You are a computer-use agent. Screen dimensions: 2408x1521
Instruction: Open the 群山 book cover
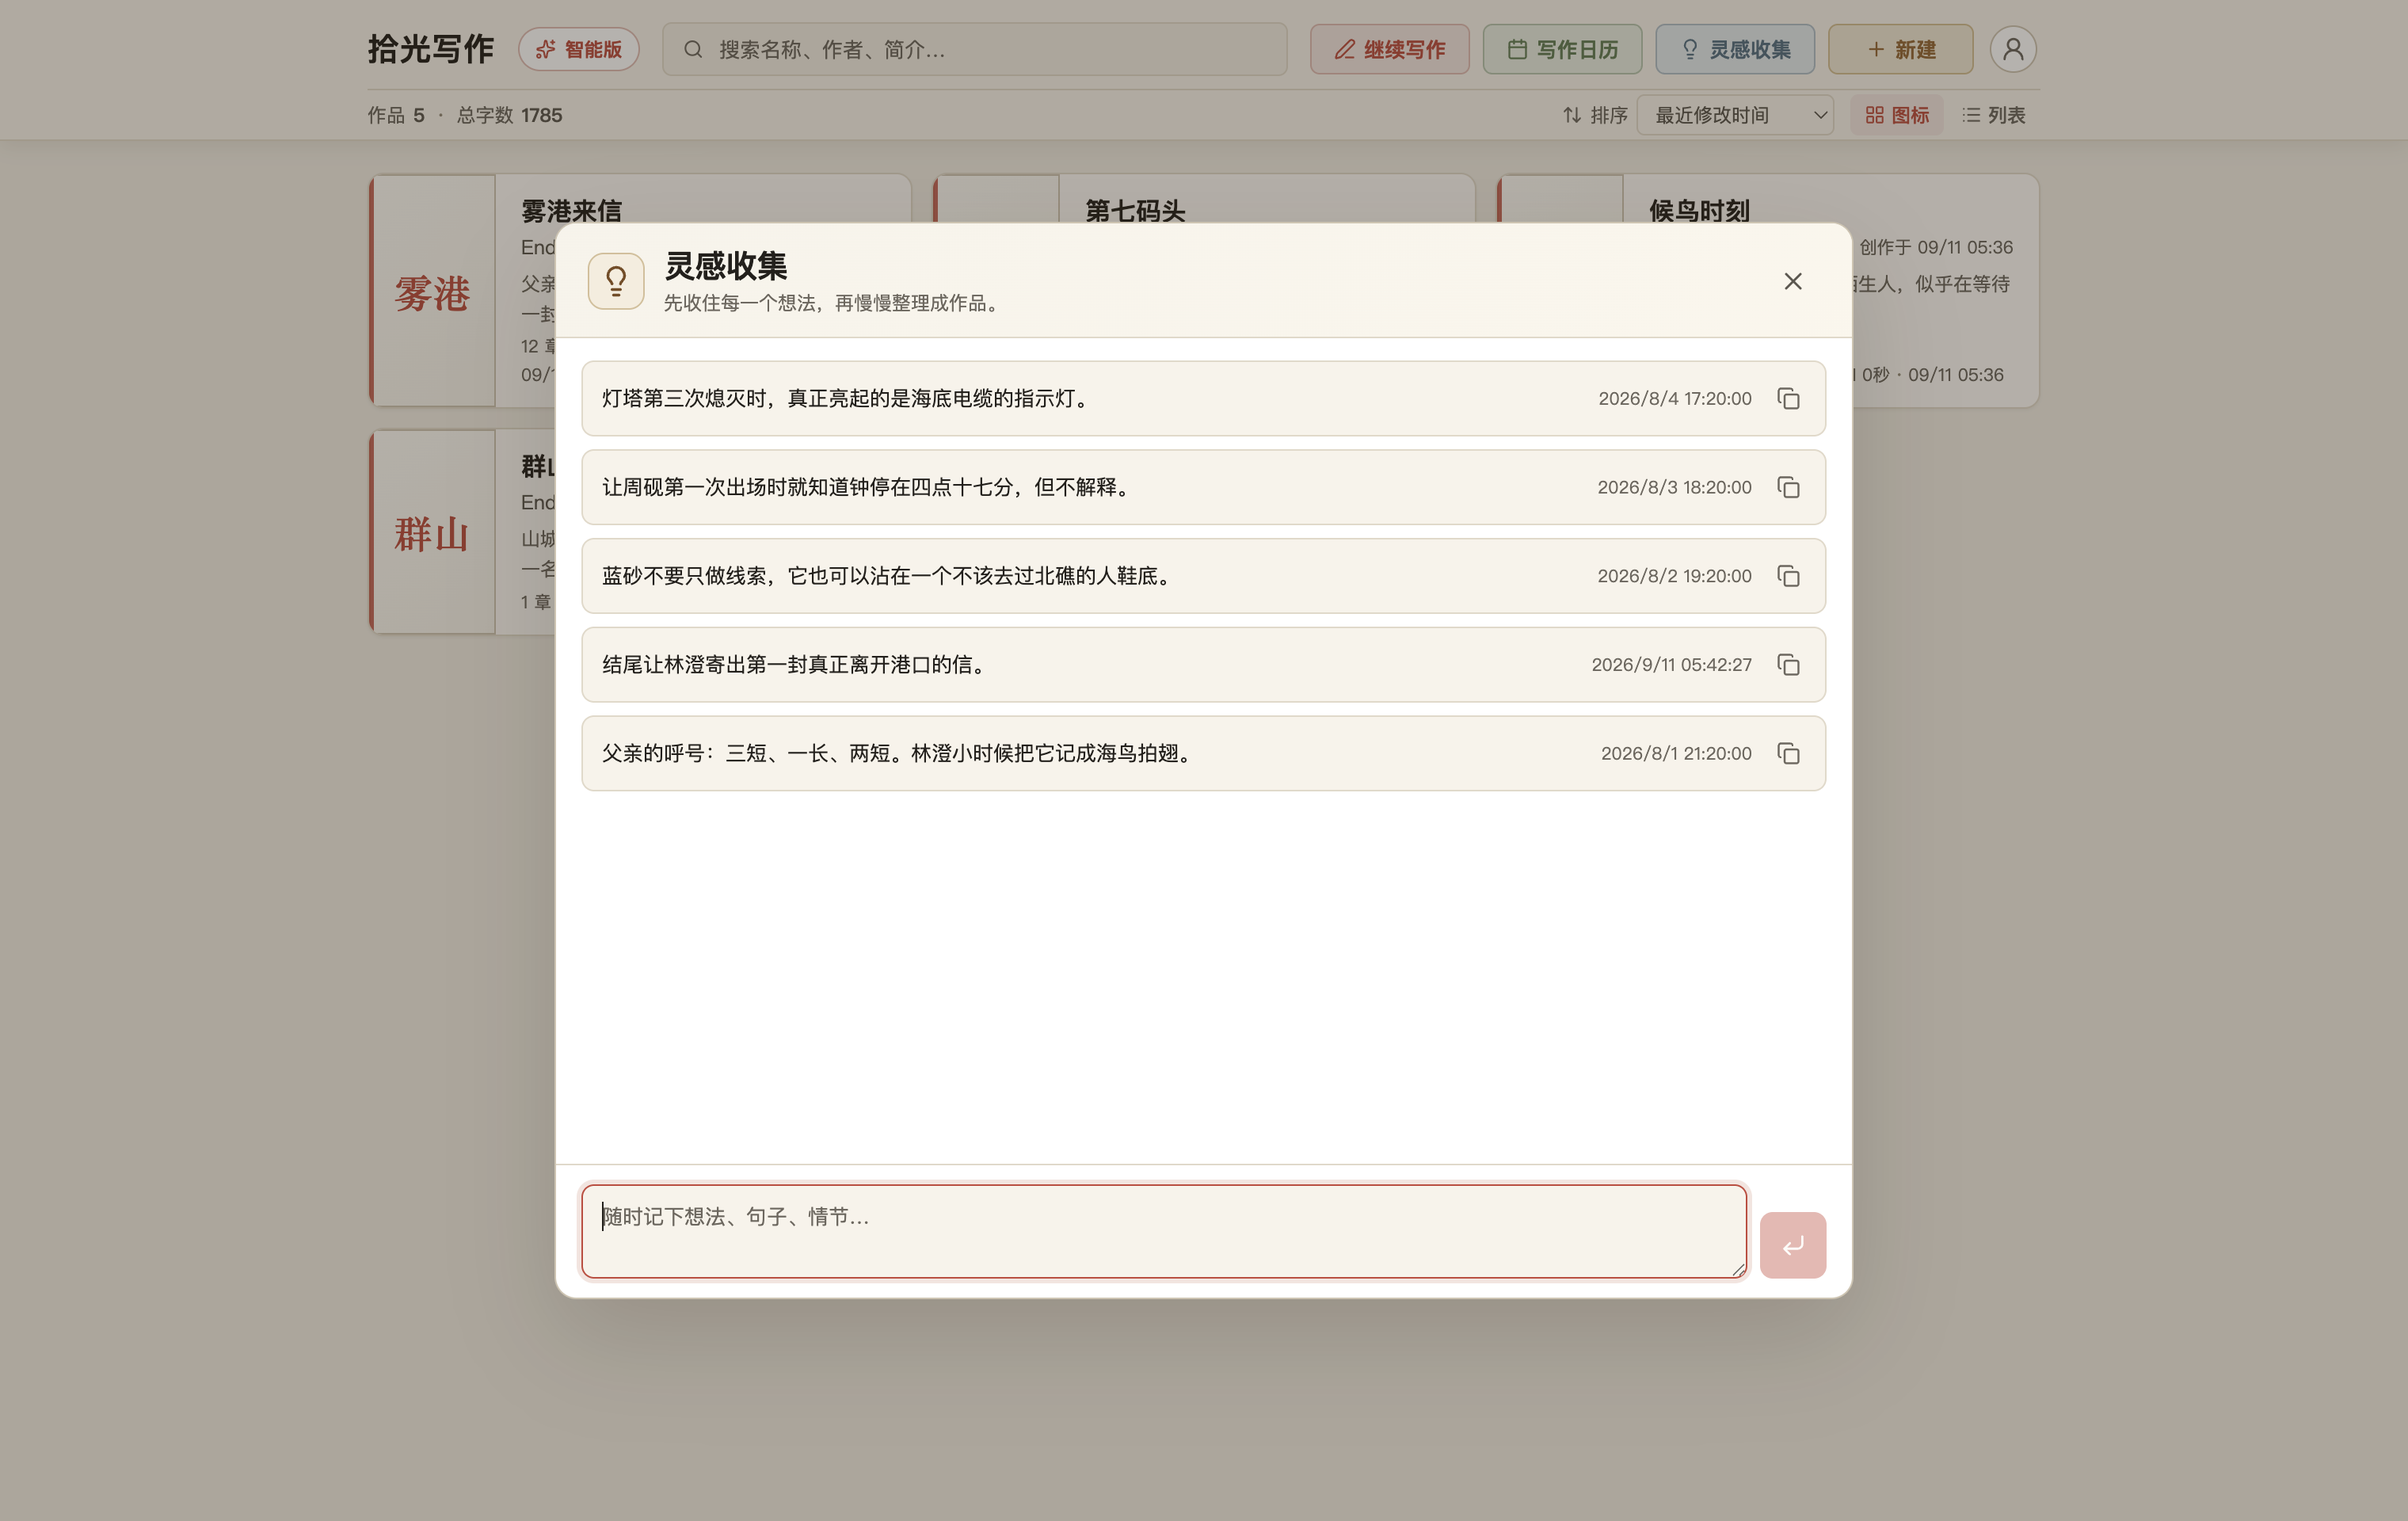(432, 532)
